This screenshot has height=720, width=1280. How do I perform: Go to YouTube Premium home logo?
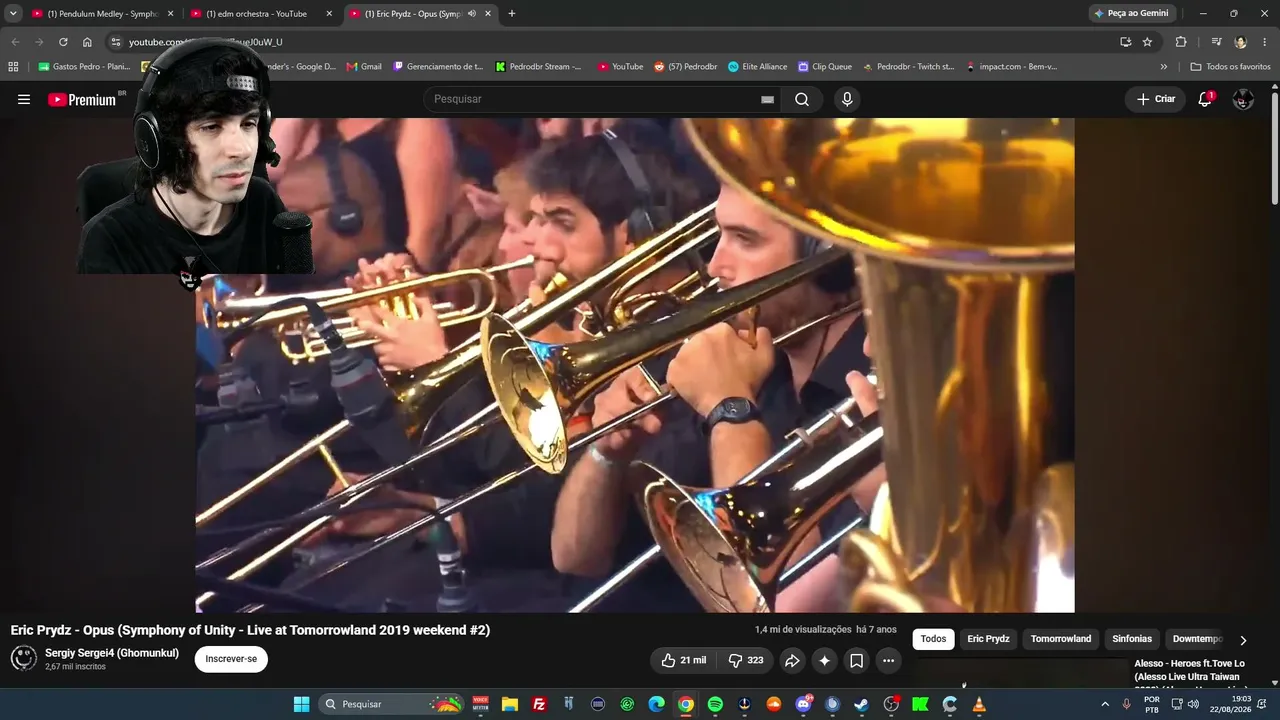click(82, 99)
